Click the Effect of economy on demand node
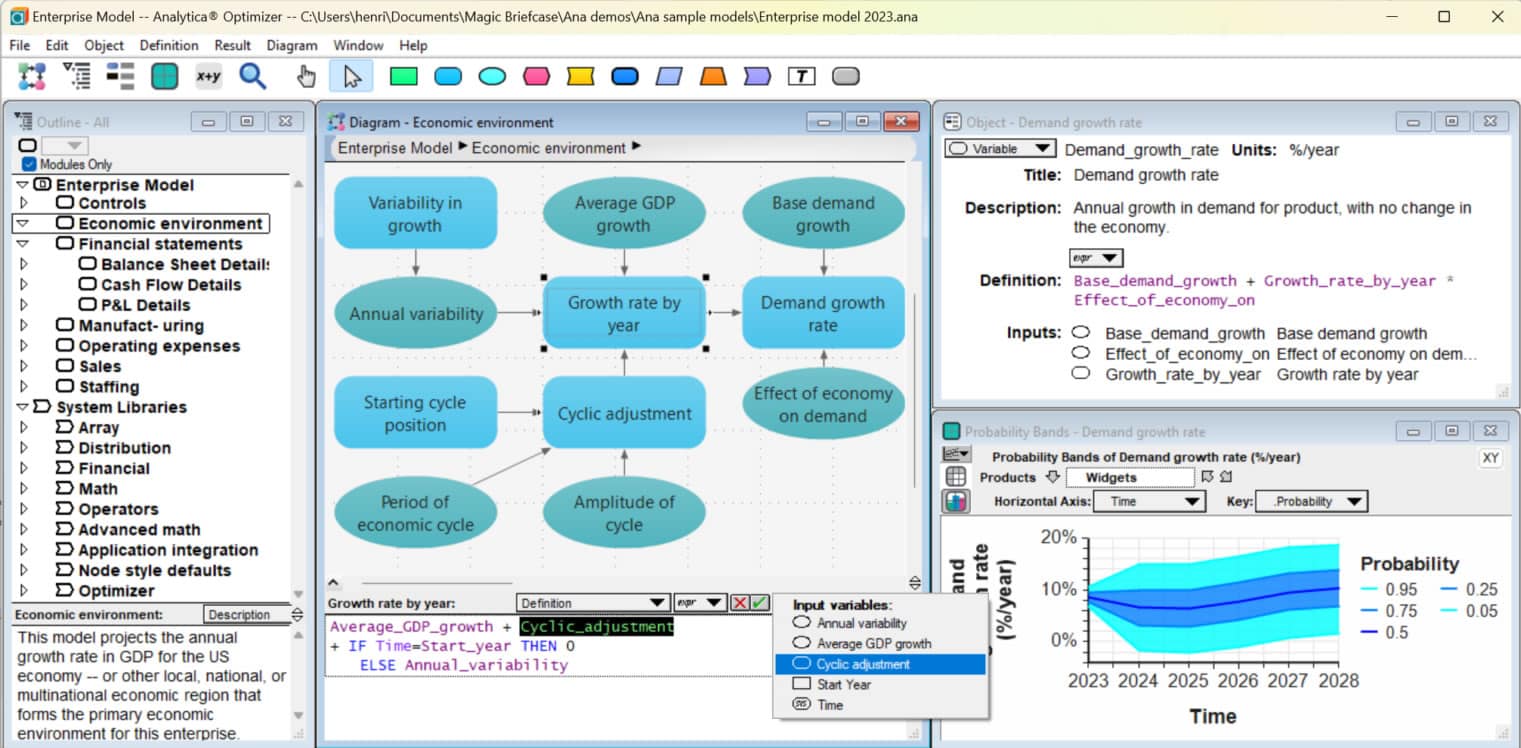The image size is (1521, 748). 823,405
